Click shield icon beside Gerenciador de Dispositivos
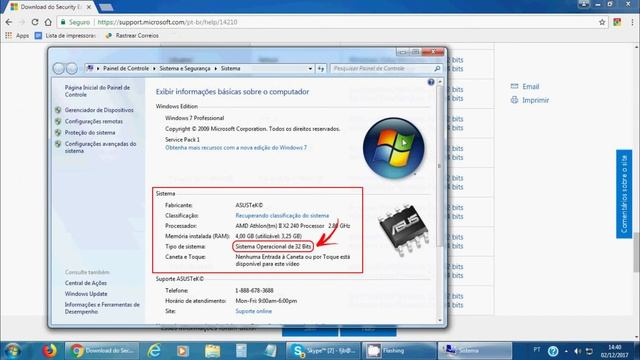The height and width of the screenshot is (360, 640). click(x=58, y=110)
